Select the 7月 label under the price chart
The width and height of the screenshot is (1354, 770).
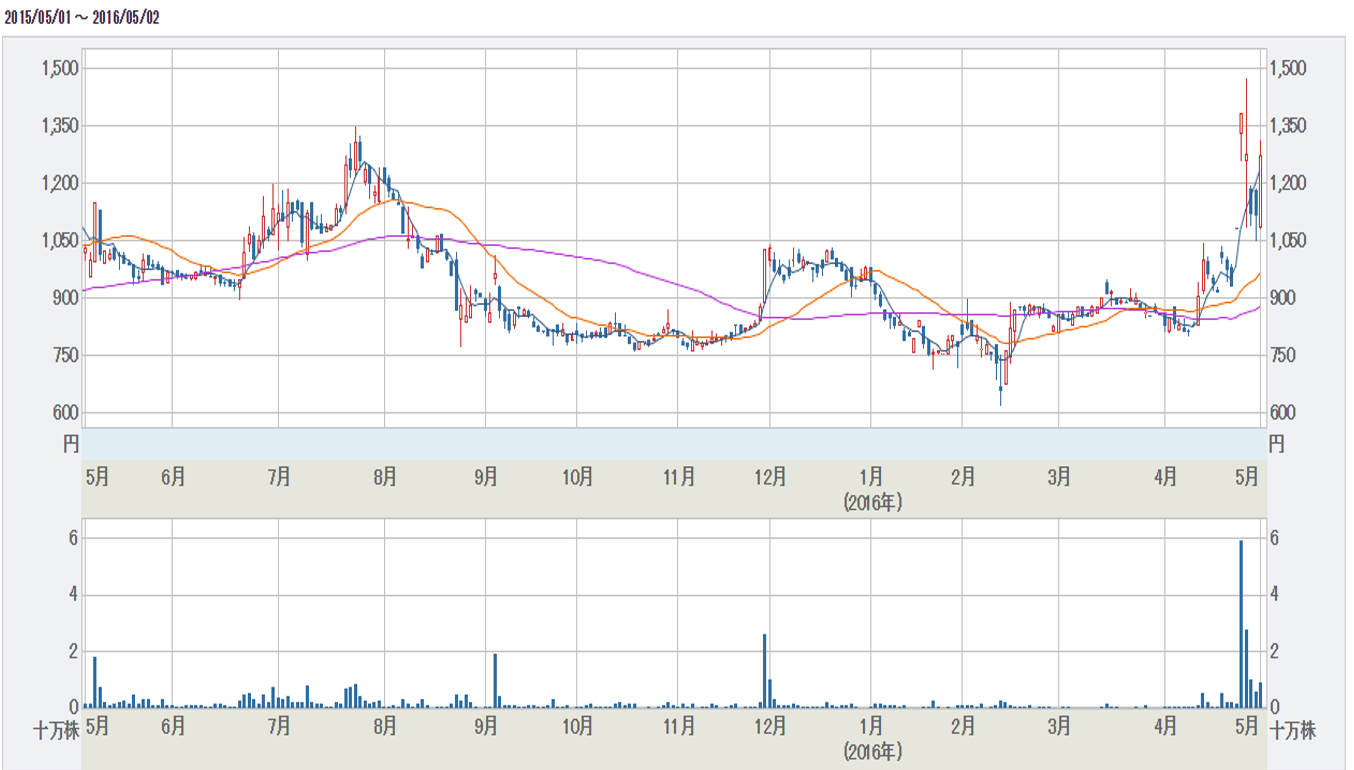[x=279, y=478]
